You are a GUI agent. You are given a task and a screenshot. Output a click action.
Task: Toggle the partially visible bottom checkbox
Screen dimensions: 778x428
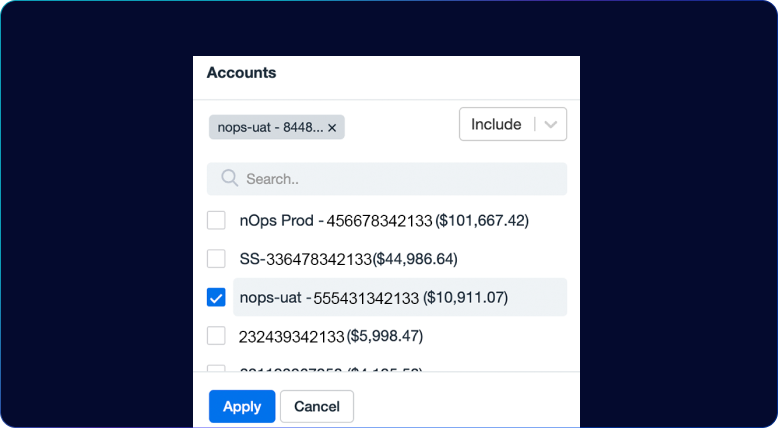pos(216,368)
